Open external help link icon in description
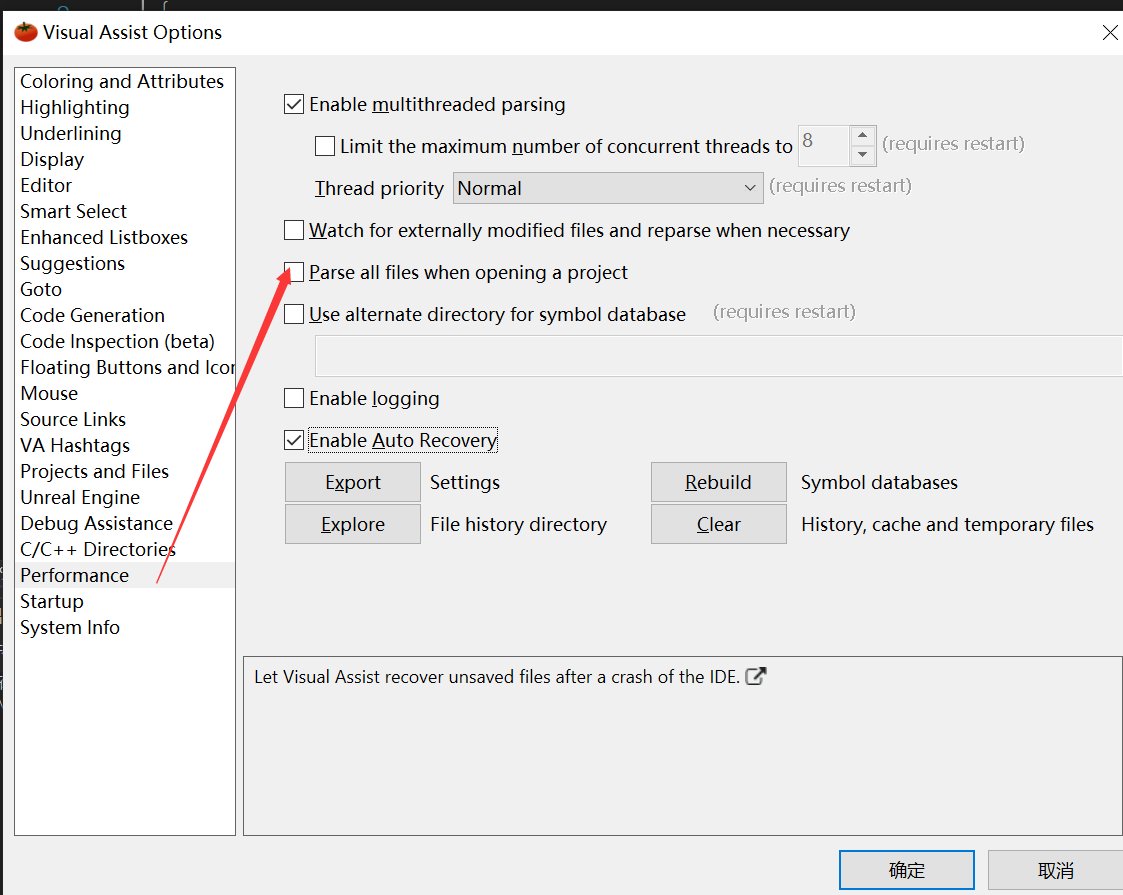 (757, 677)
